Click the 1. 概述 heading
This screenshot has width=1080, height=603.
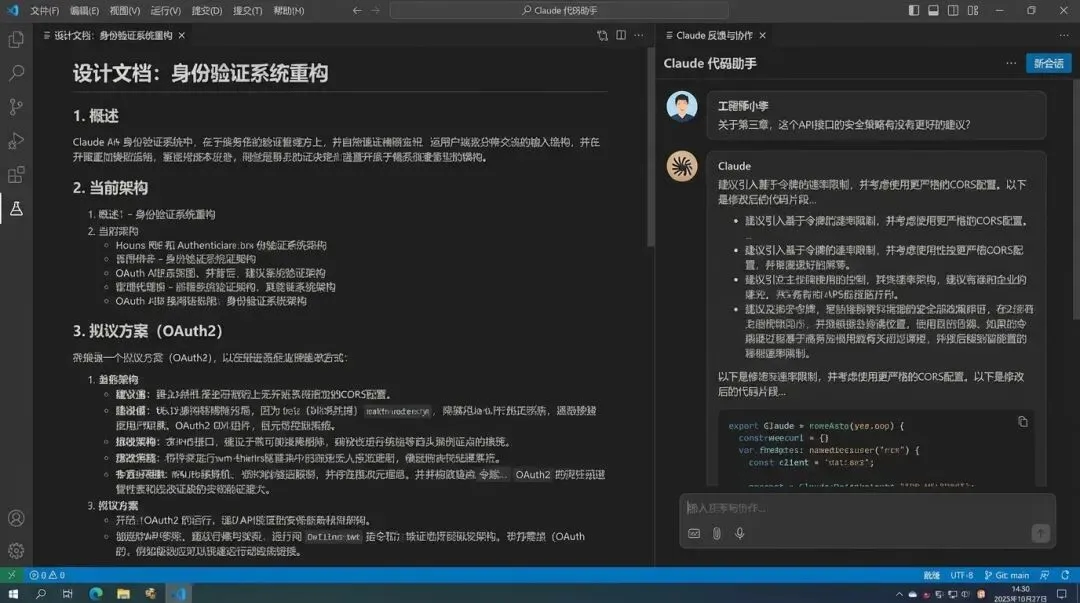click(x=96, y=116)
